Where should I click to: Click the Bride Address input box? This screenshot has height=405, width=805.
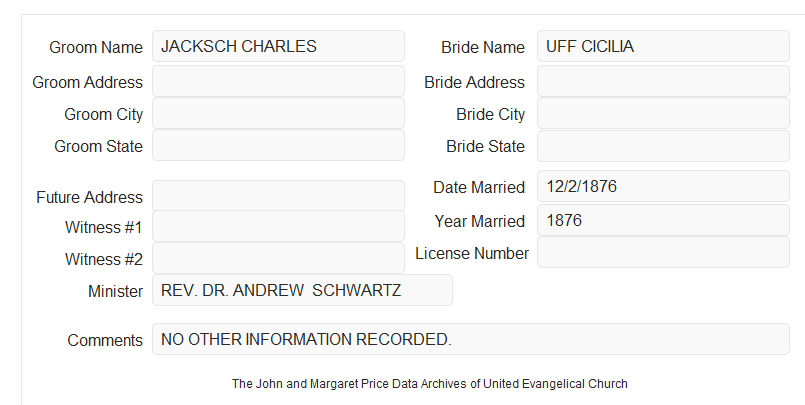(663, 81)
